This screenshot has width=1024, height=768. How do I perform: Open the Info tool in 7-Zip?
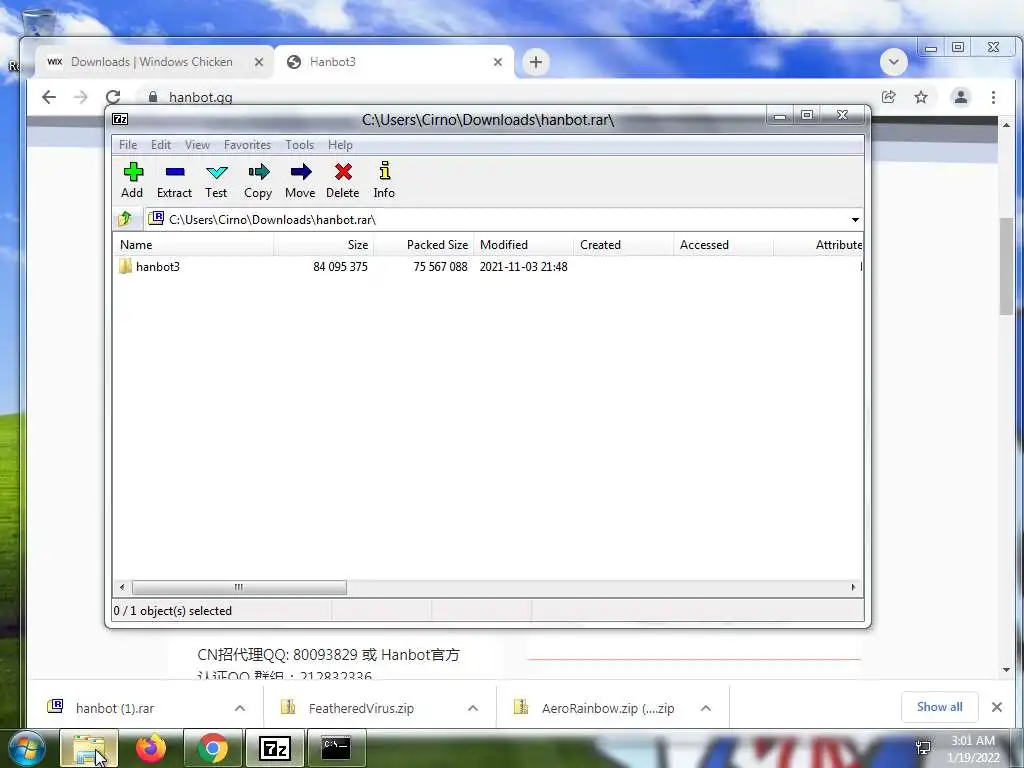384,180
